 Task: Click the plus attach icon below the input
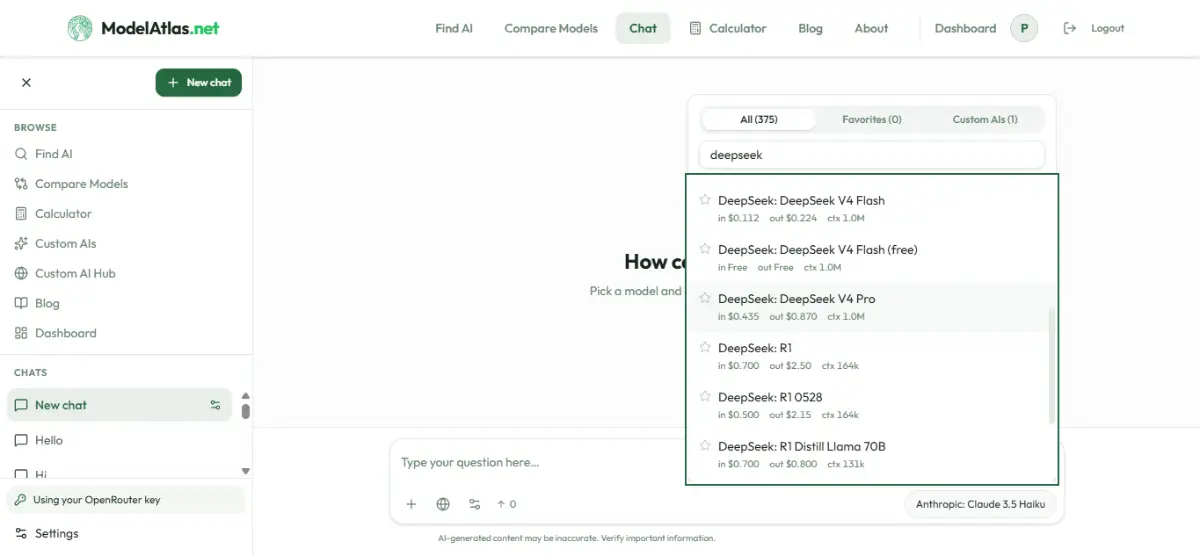pos(411,504)
